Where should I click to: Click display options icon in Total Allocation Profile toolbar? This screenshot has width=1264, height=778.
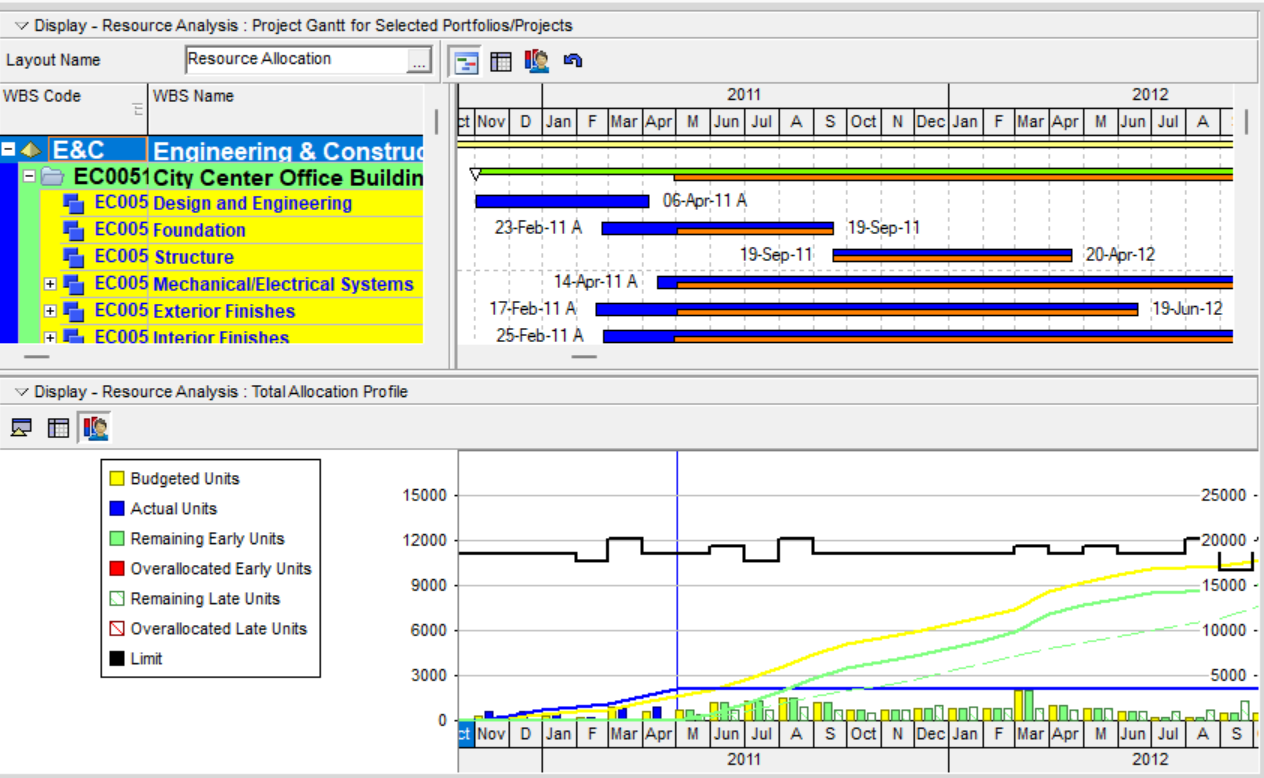pos(20,429)
